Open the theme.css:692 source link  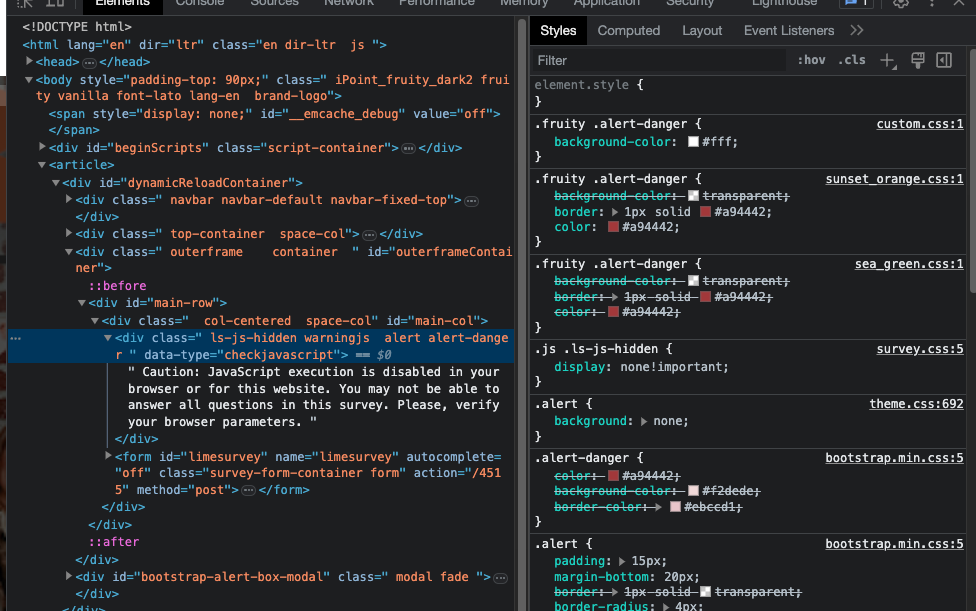click(x=916, y=404)
